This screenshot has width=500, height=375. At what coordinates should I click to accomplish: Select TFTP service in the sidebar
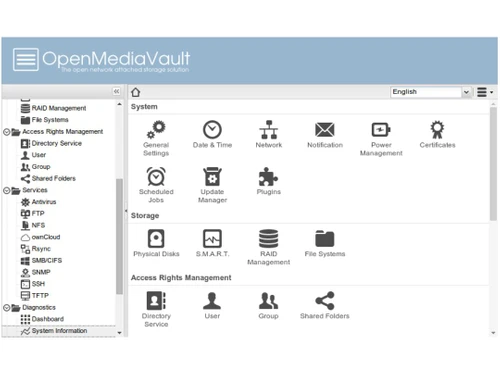pyautogui.click(x=35, y=296)
